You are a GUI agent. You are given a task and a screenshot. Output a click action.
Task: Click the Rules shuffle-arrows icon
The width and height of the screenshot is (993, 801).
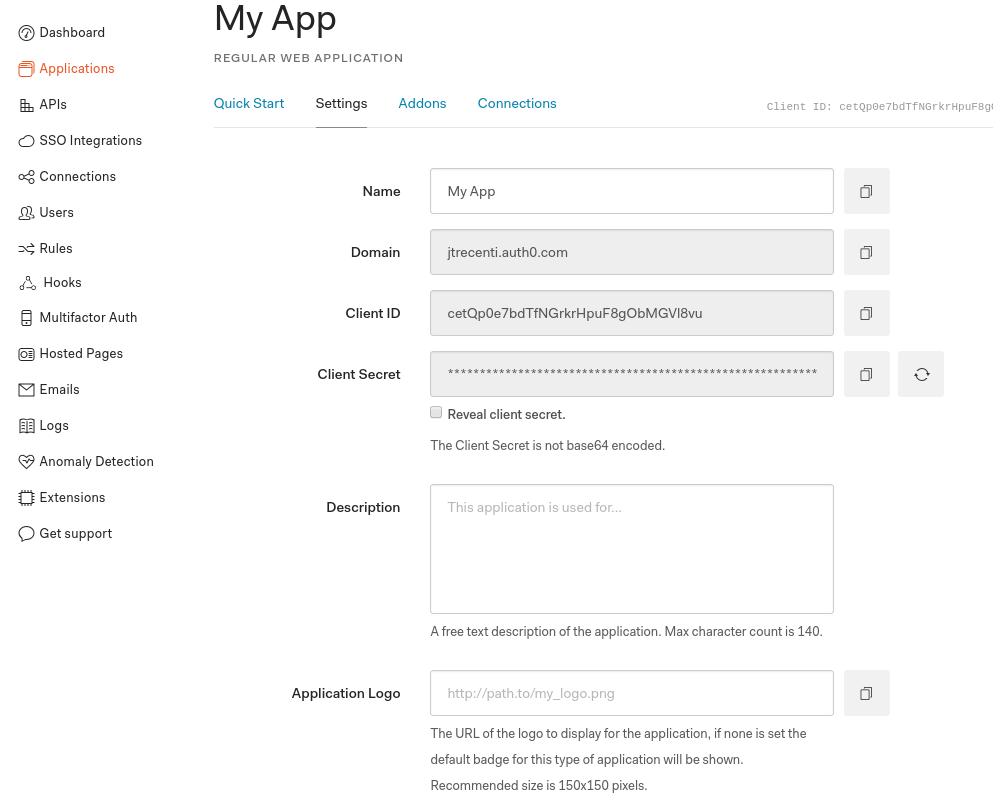point(27,249)
